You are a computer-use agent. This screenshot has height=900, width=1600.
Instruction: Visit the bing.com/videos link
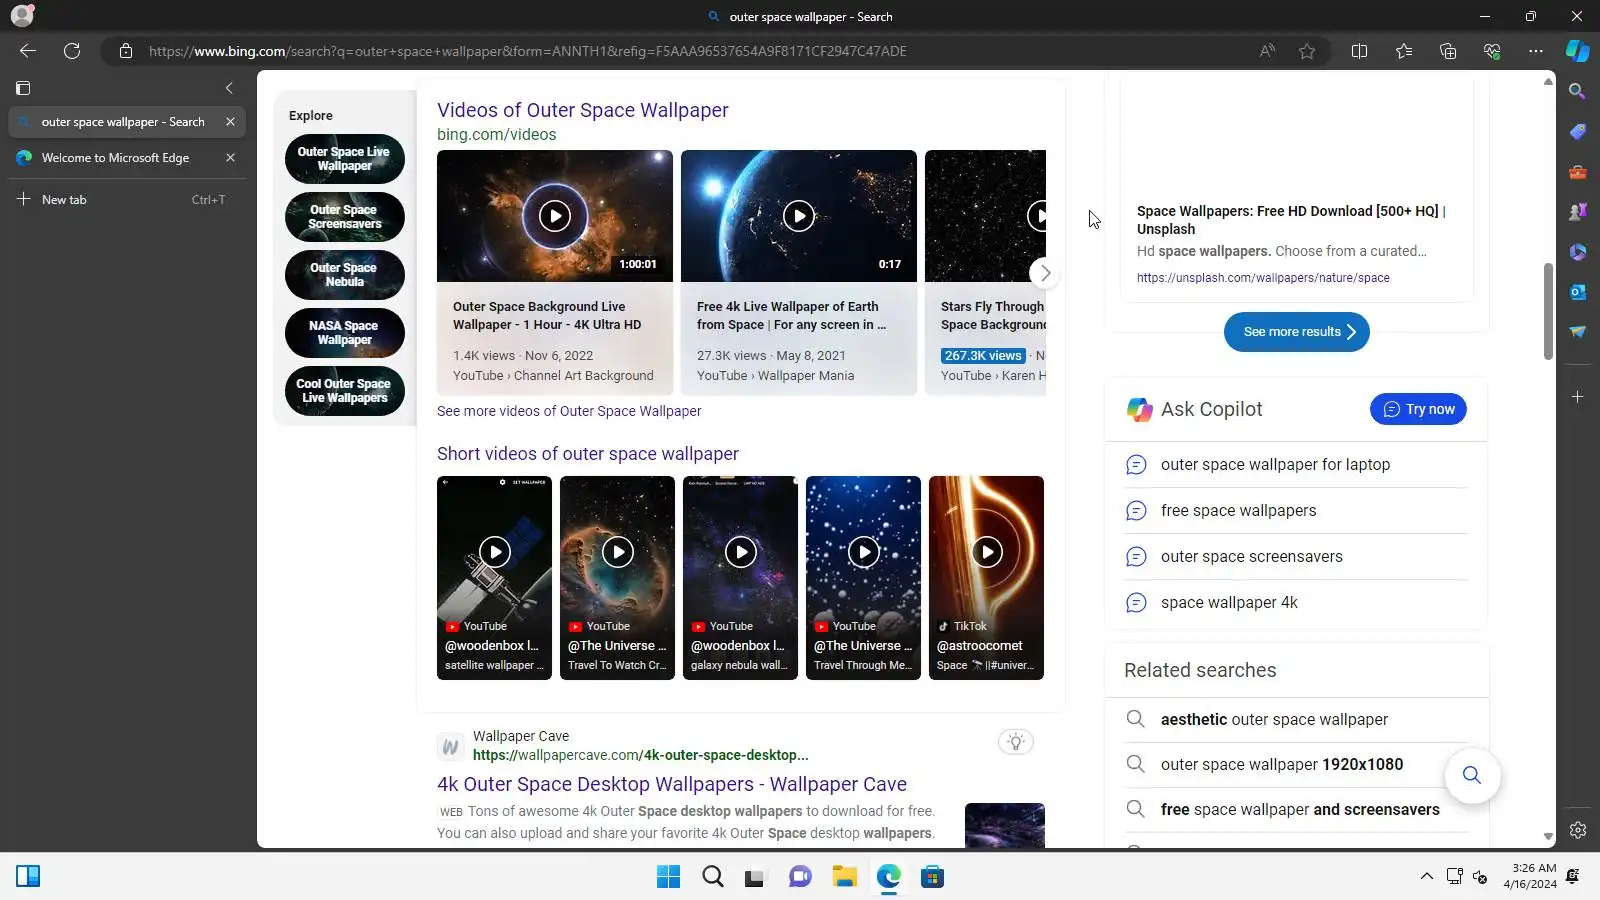(x=497, y=135)
